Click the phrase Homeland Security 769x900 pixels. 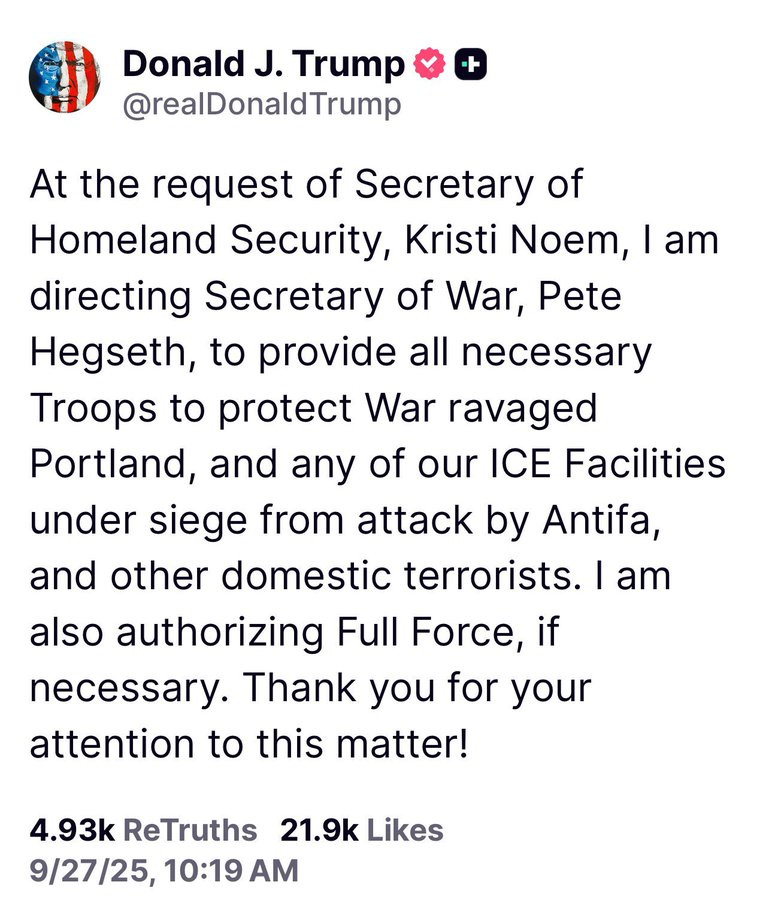point(198,241)
